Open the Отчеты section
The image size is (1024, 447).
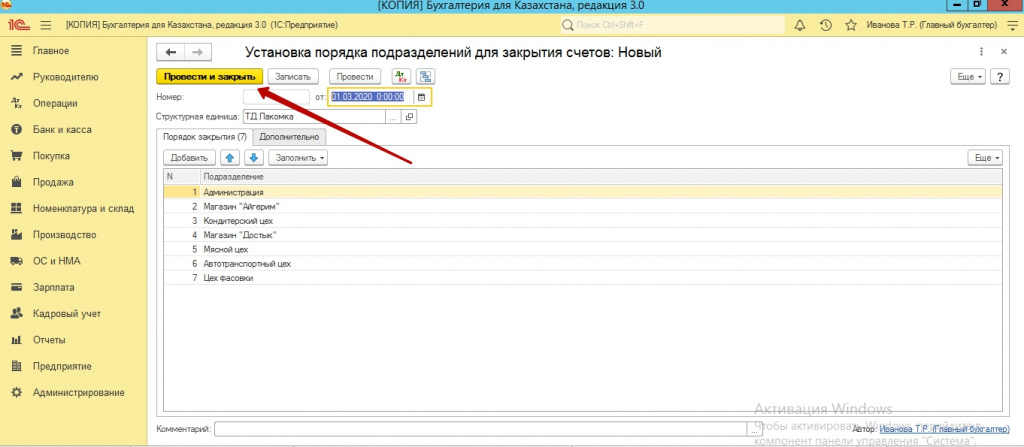pos(49,340)
